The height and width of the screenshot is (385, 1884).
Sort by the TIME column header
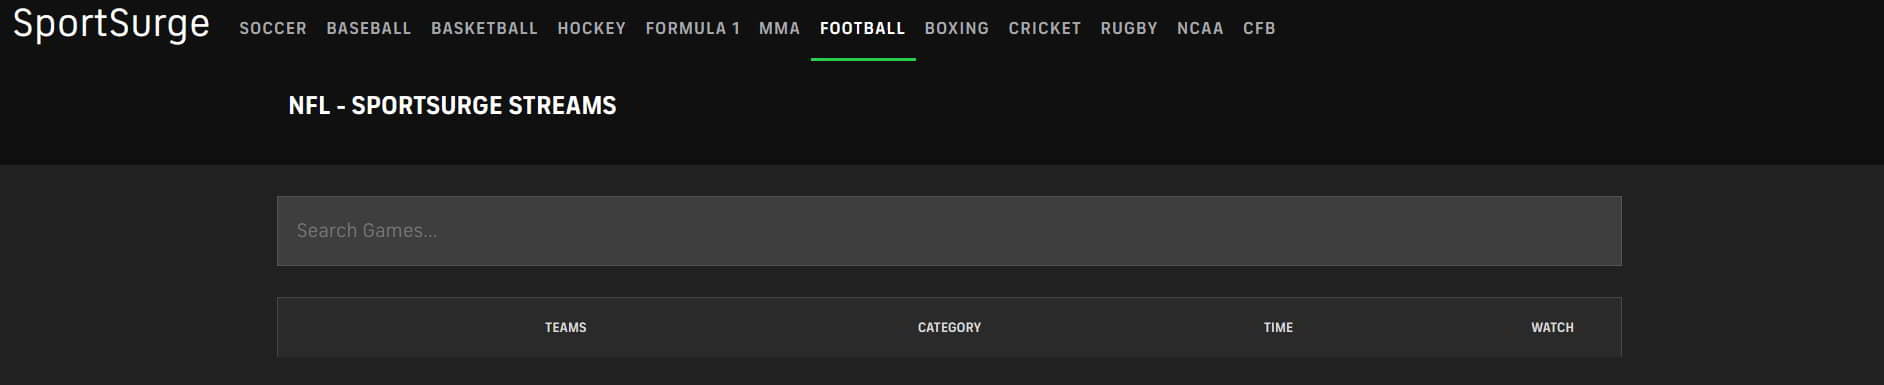pos(1278,328)
